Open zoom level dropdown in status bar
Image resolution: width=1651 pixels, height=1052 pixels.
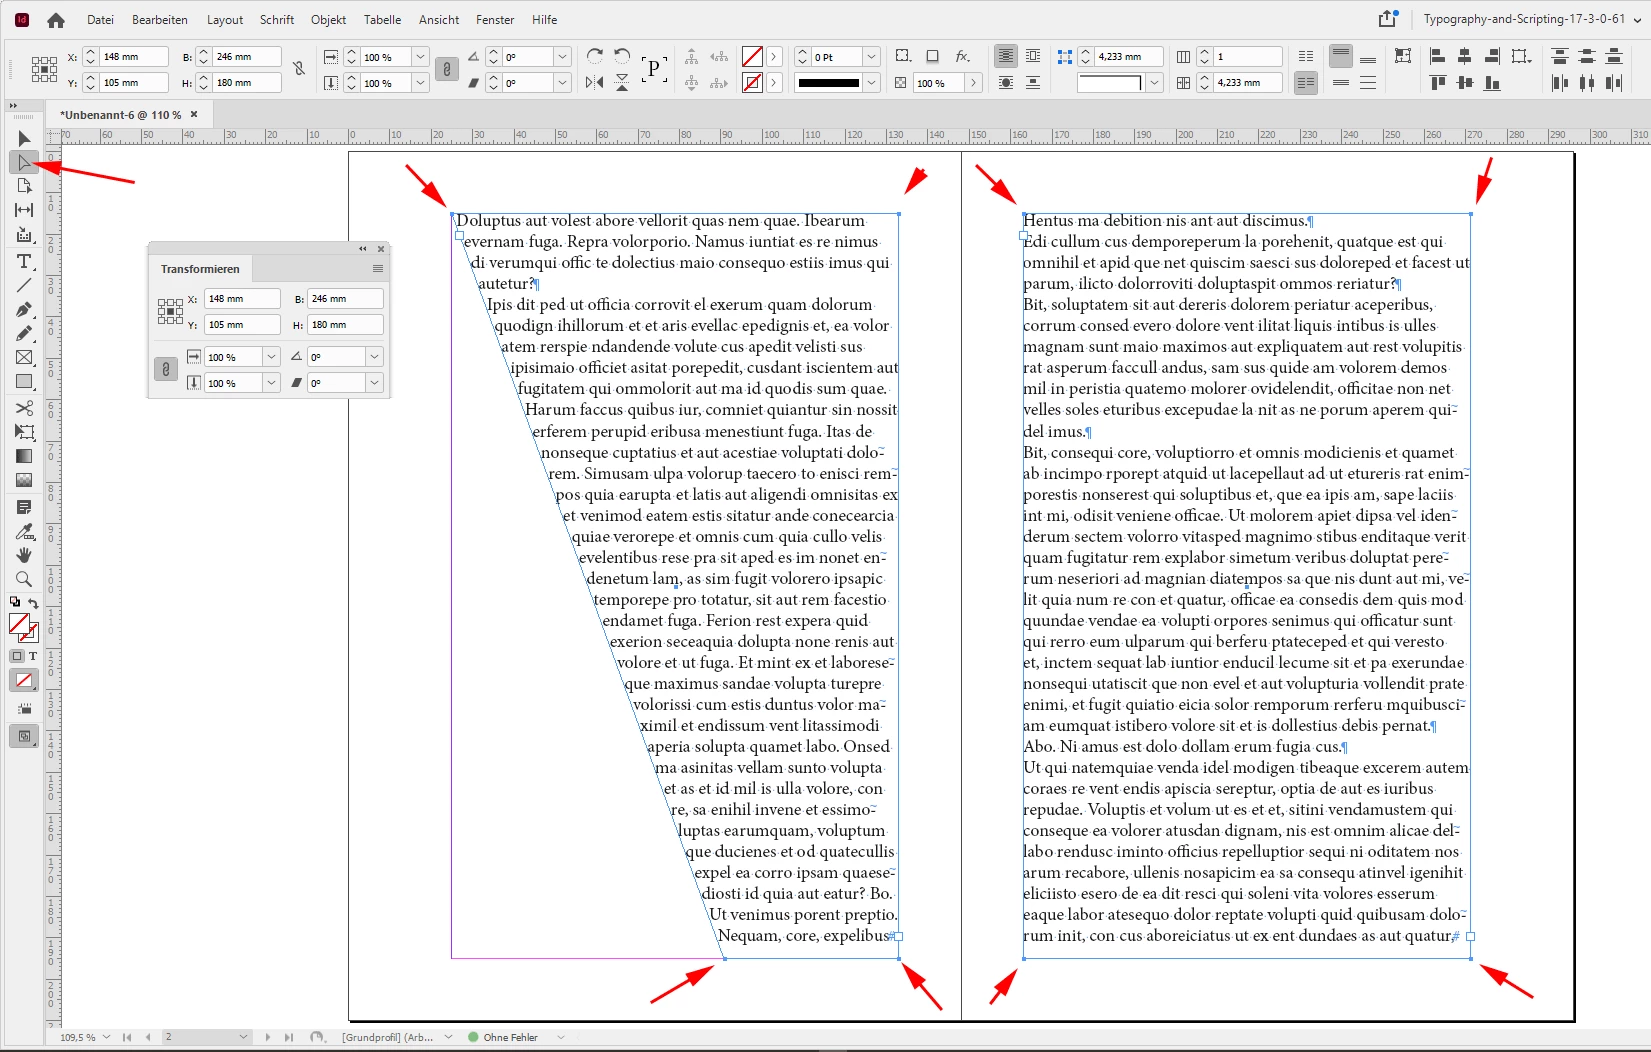(x=106, y=1037)
